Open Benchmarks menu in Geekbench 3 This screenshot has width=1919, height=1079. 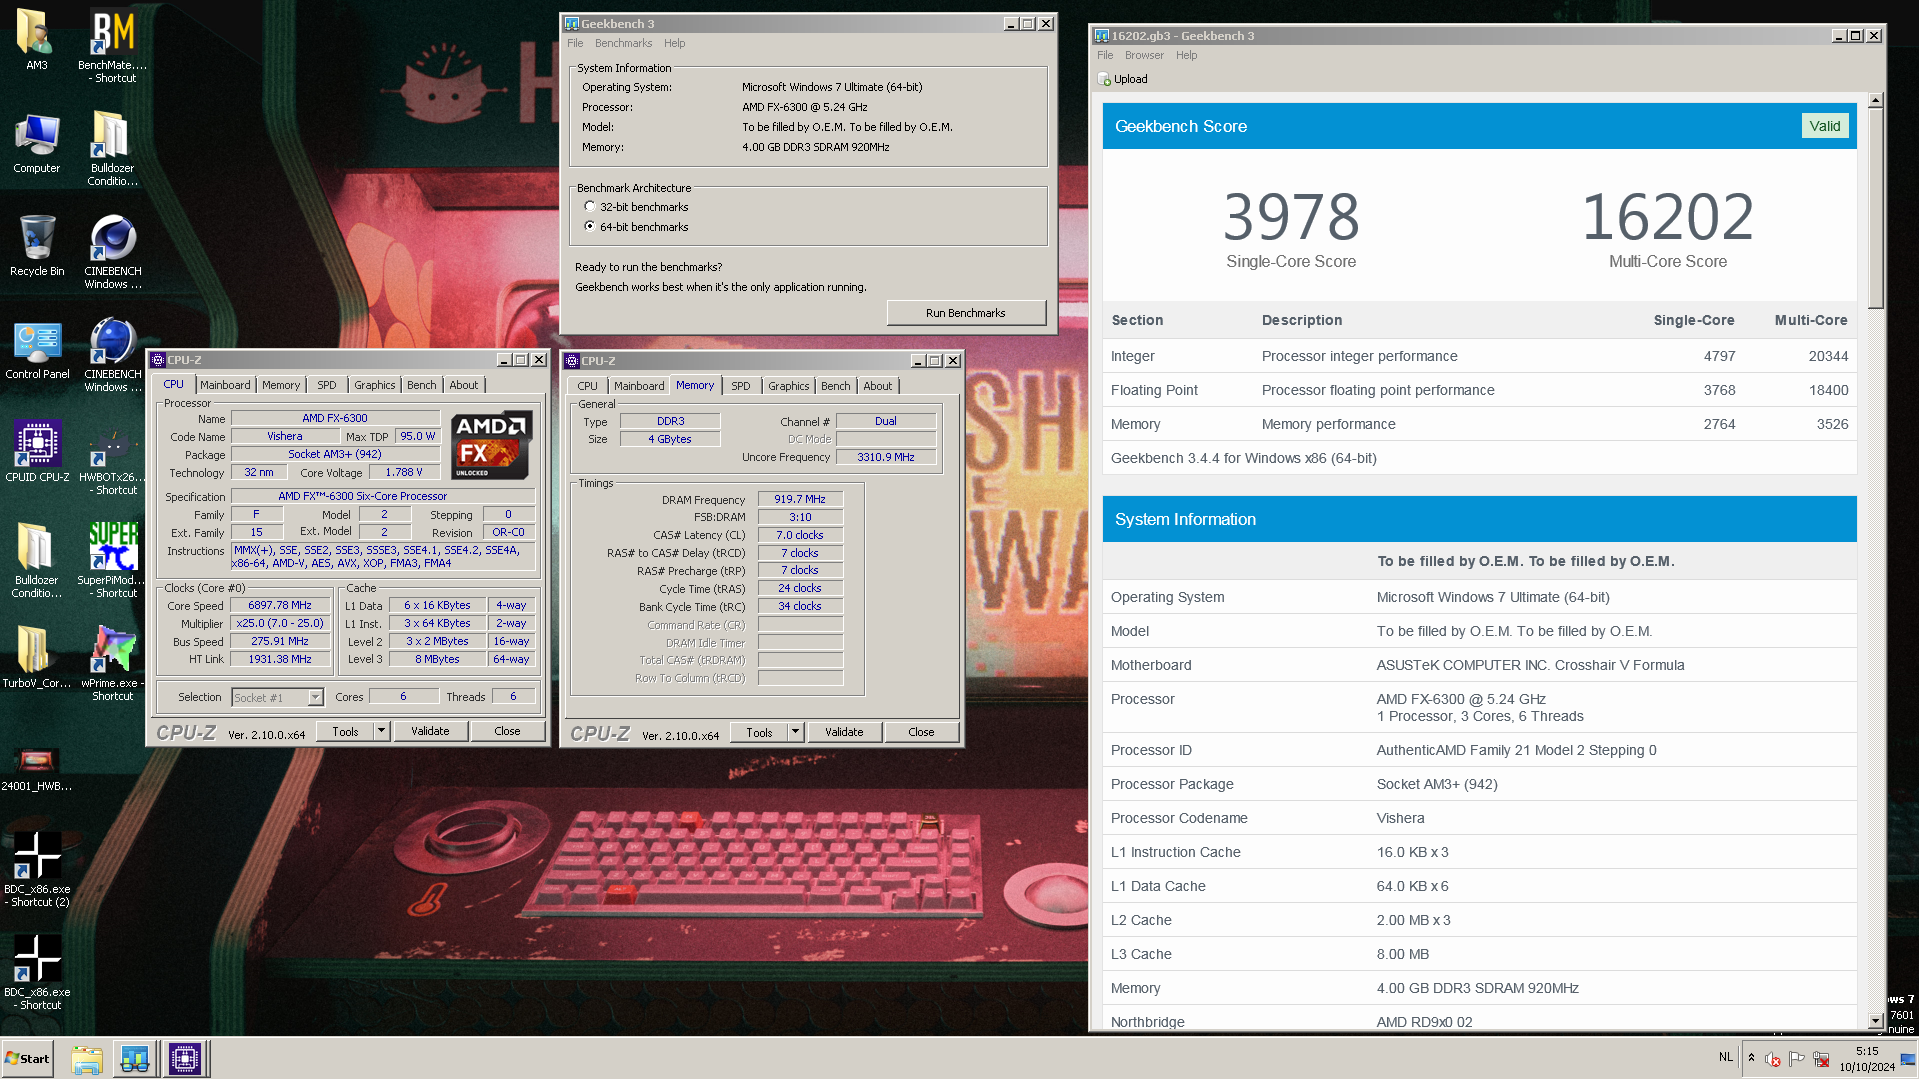(x=623, y=43)
